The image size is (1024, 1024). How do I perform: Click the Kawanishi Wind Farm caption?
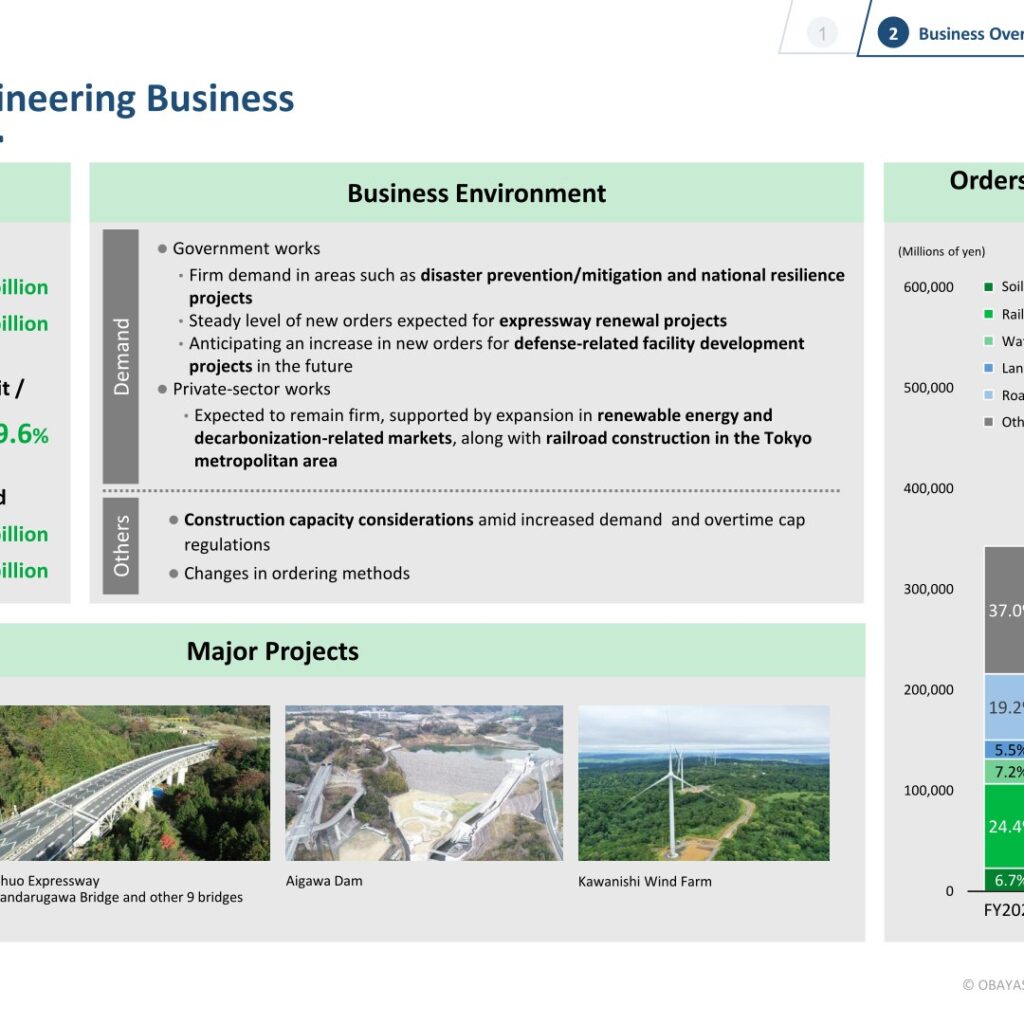(x=645, y=882)
